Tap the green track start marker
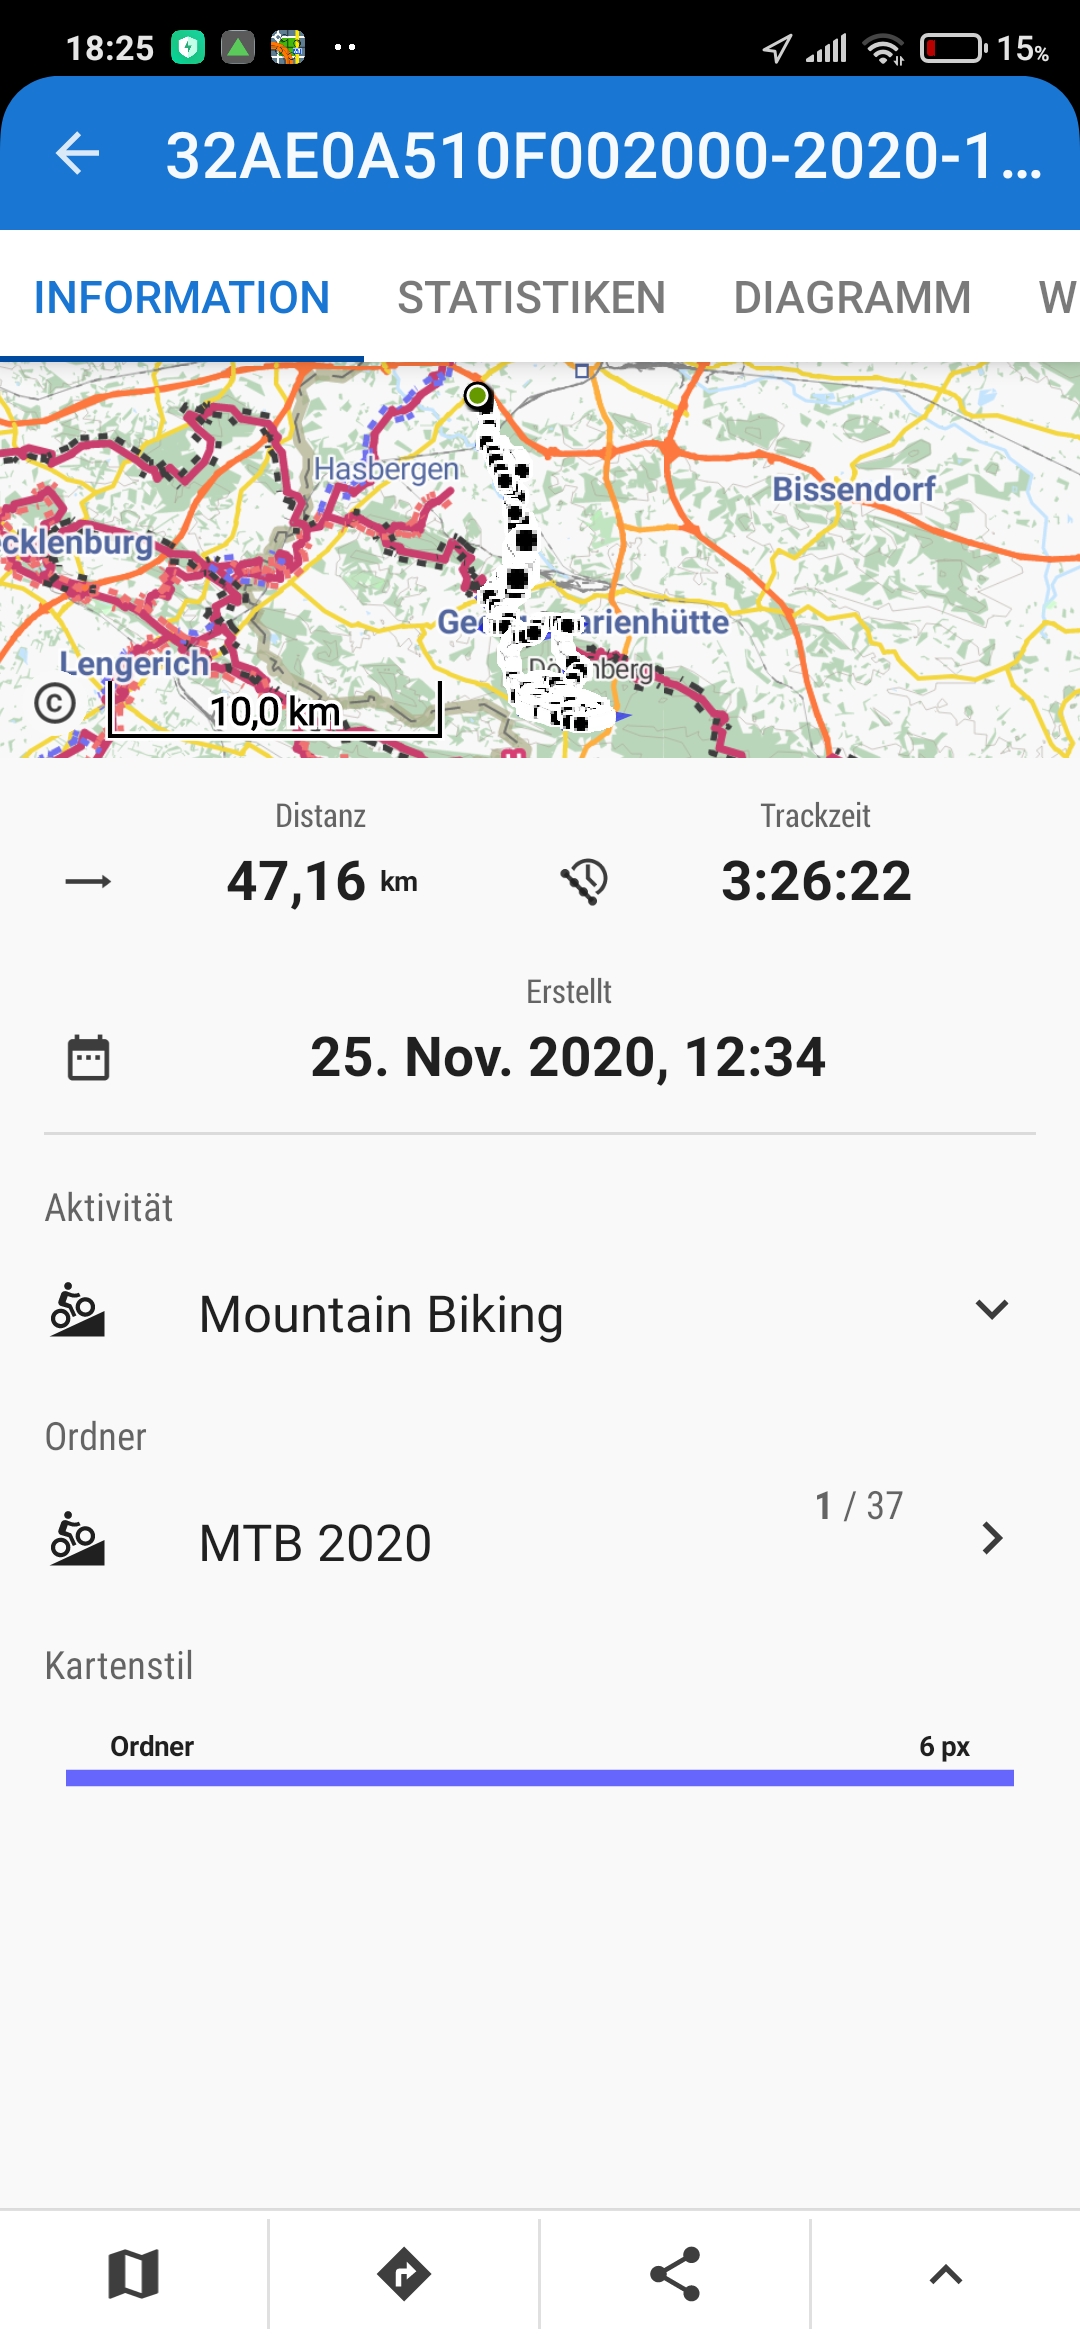The width and height of the screenshot is (1080, 2340). [x=478, y=396]
